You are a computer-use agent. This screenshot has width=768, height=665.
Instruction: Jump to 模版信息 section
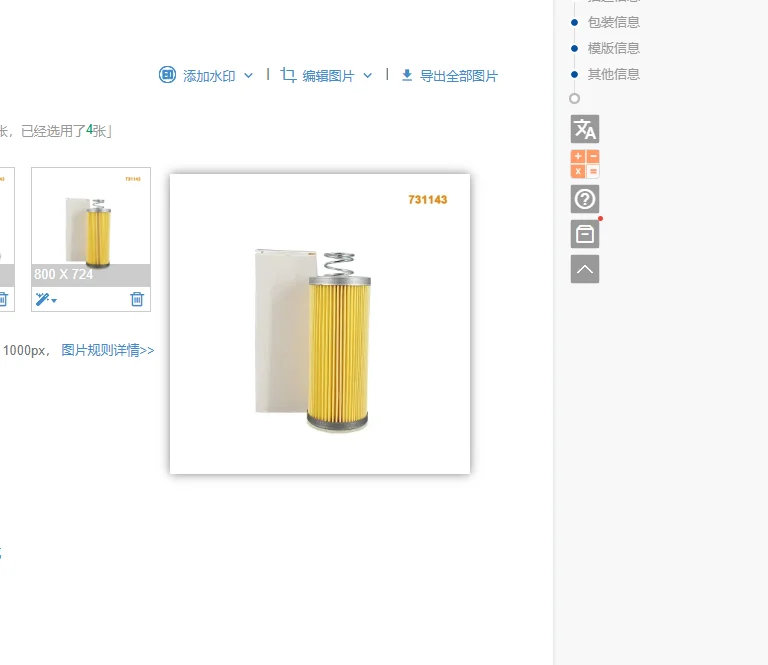point(614,48)
